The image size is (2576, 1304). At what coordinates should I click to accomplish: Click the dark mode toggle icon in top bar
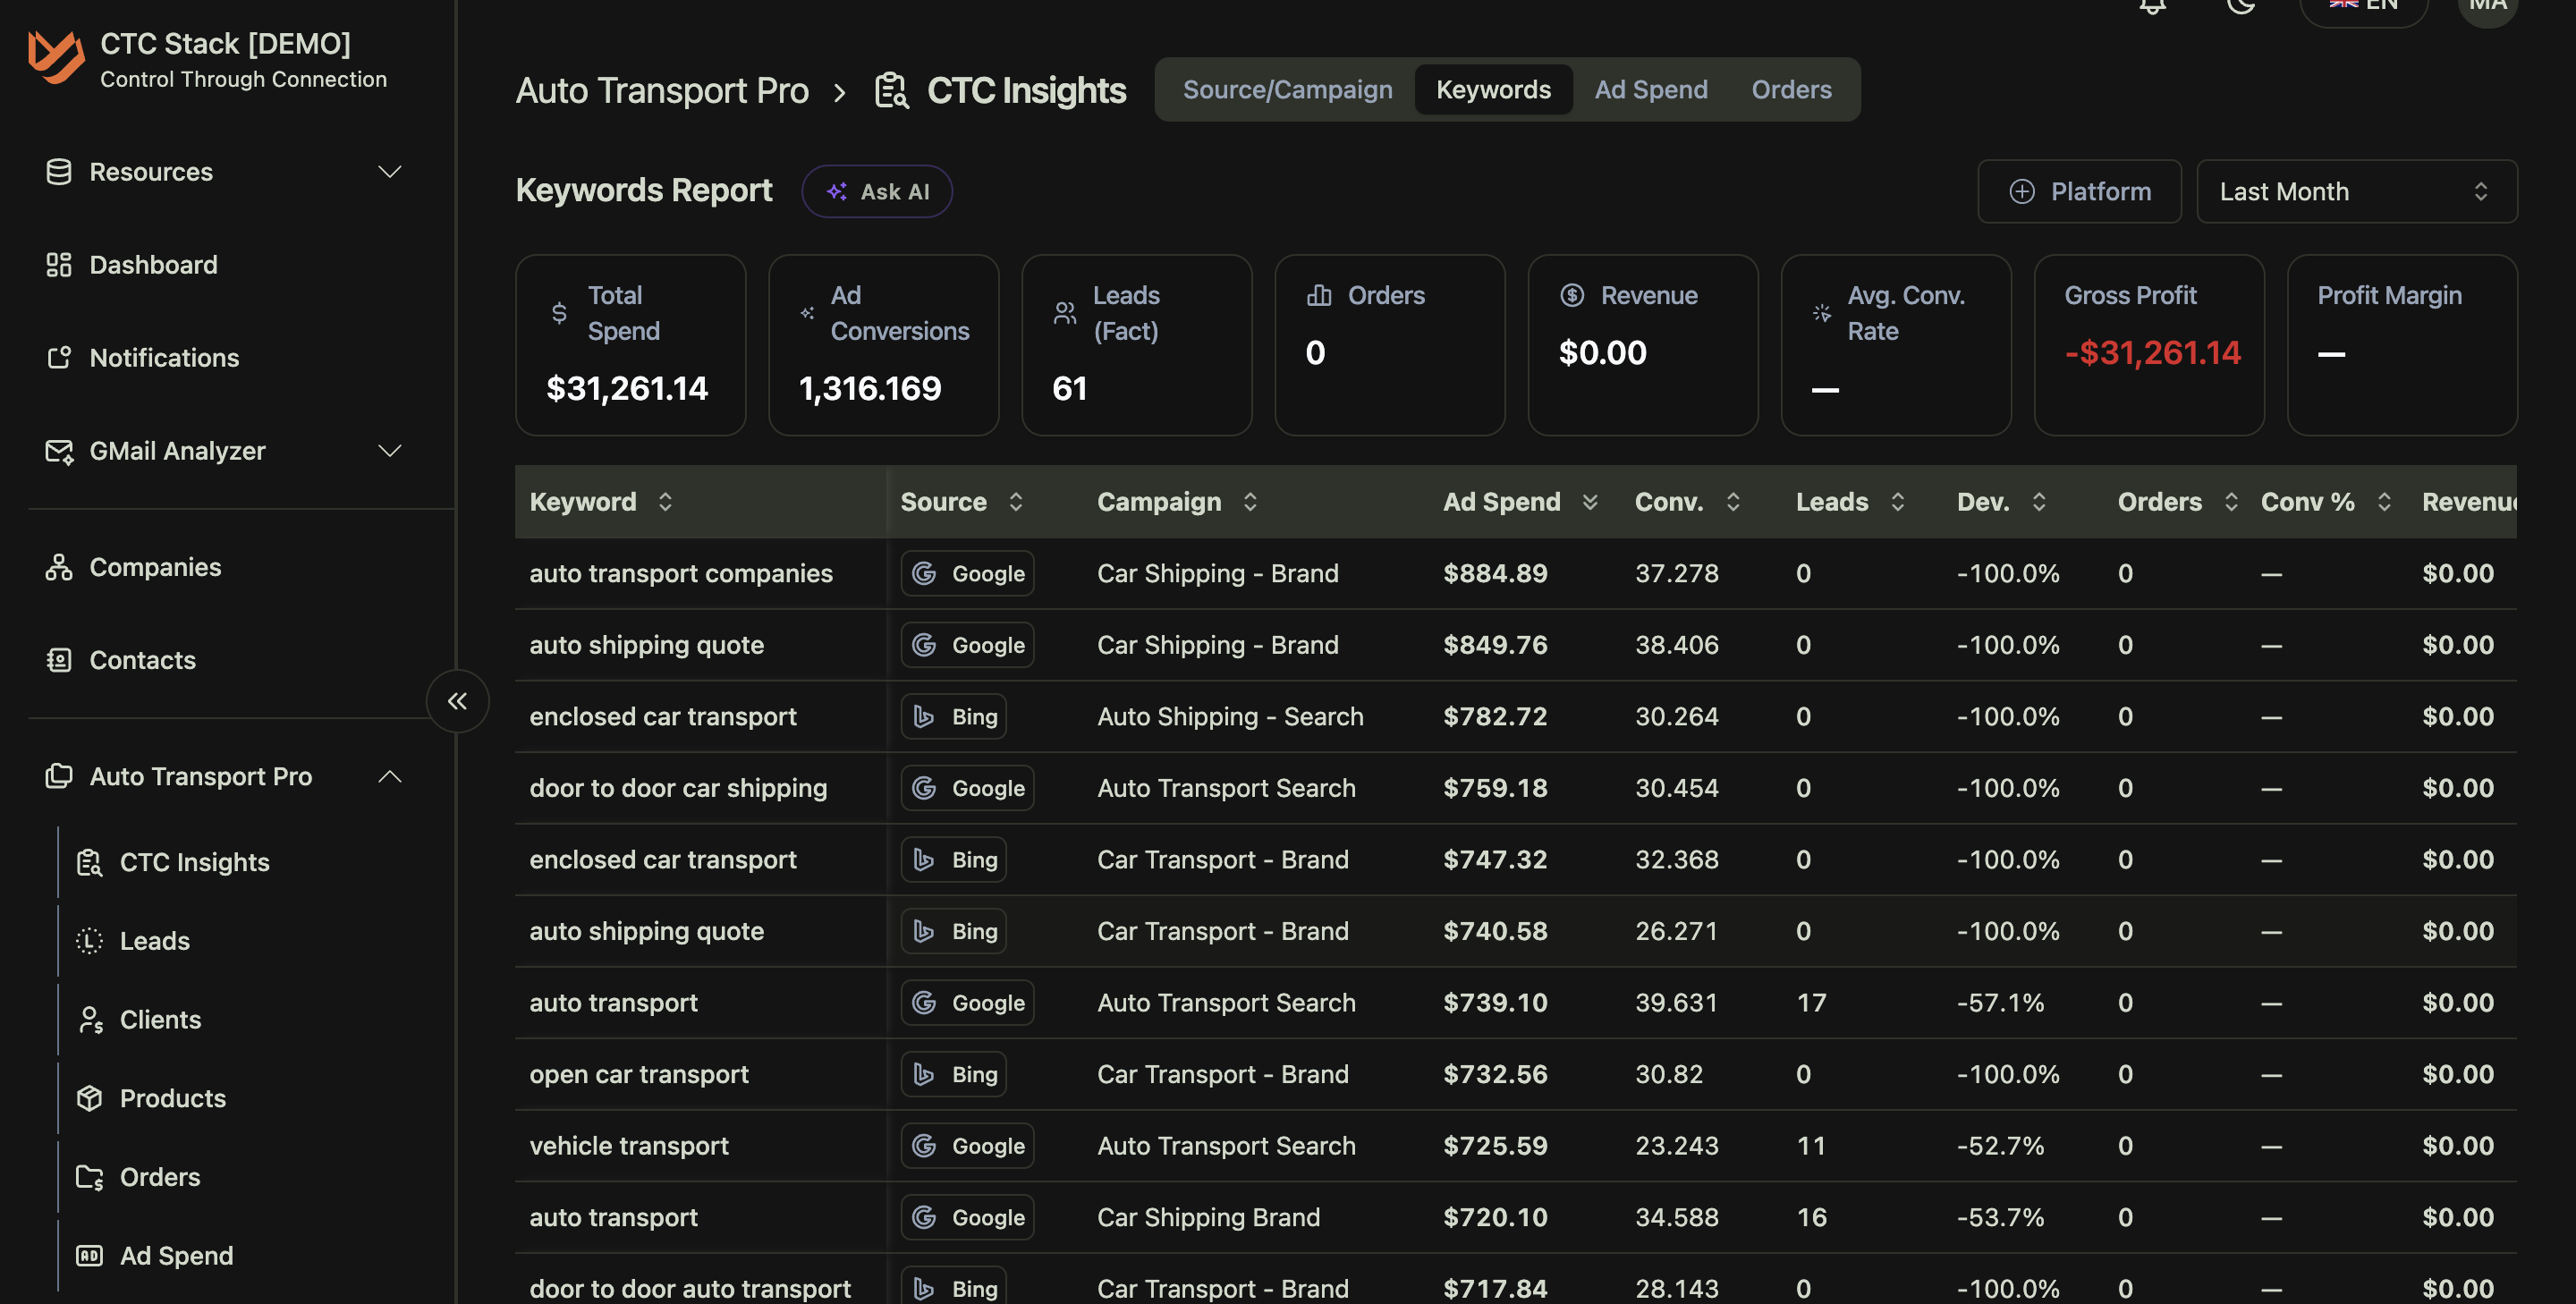click(2242, 8)
